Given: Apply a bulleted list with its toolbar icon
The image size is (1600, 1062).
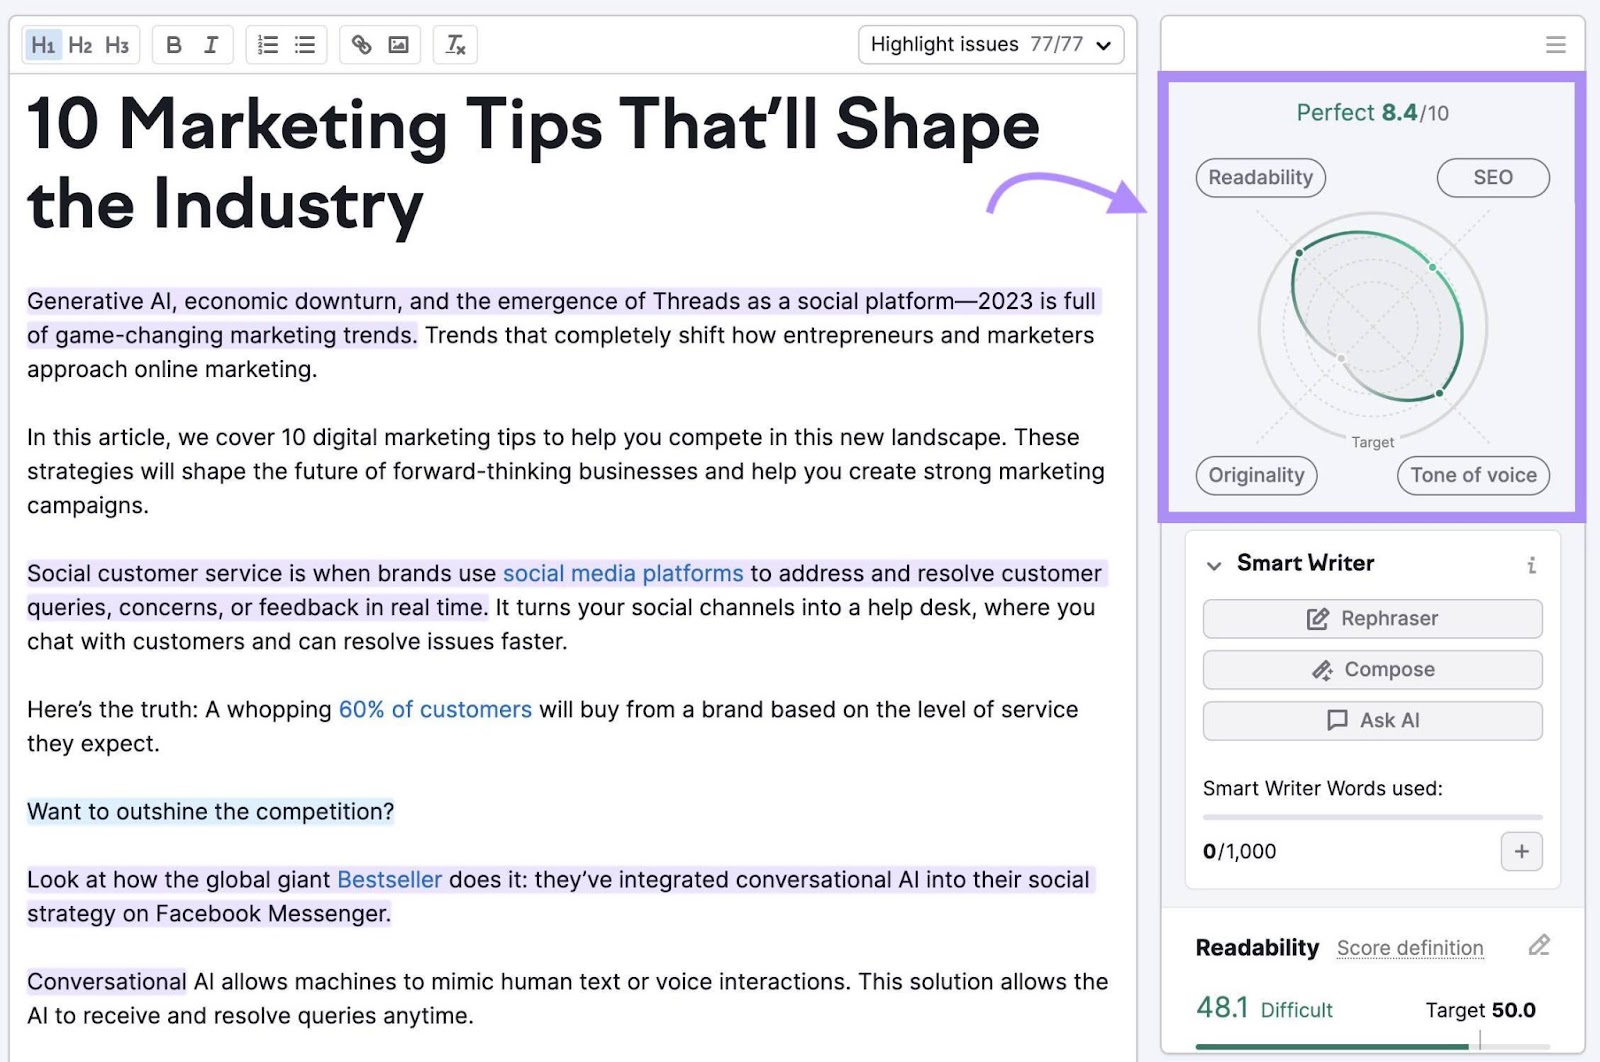Looking at the screenshot, I should (305, 44).
